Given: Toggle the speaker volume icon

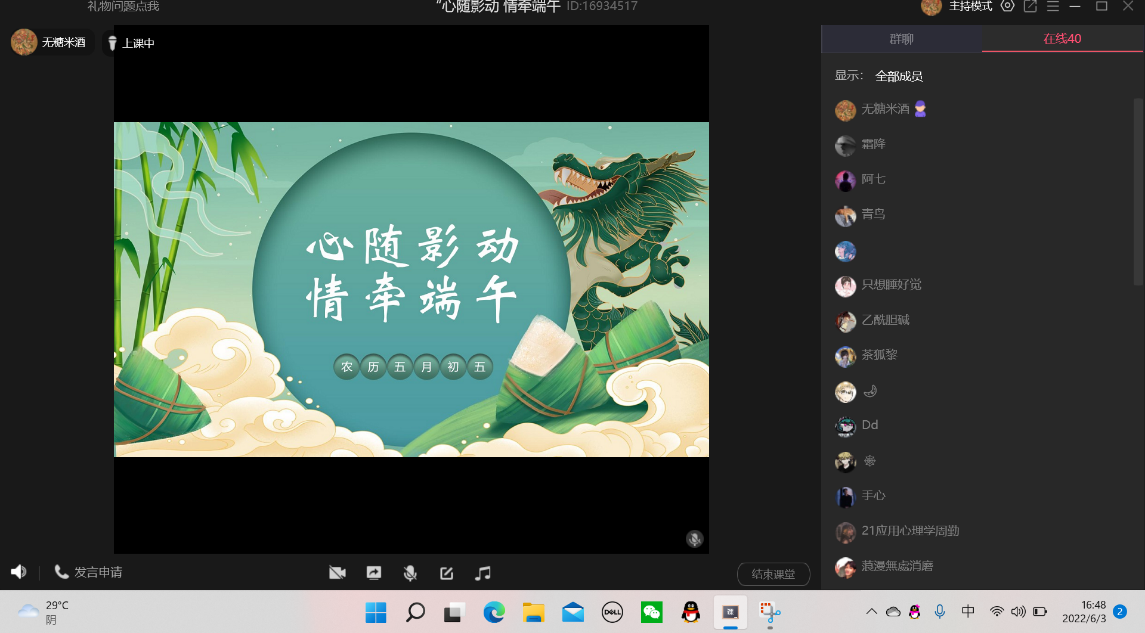Looking at the screenshot, I should click(x=18, y=572).
